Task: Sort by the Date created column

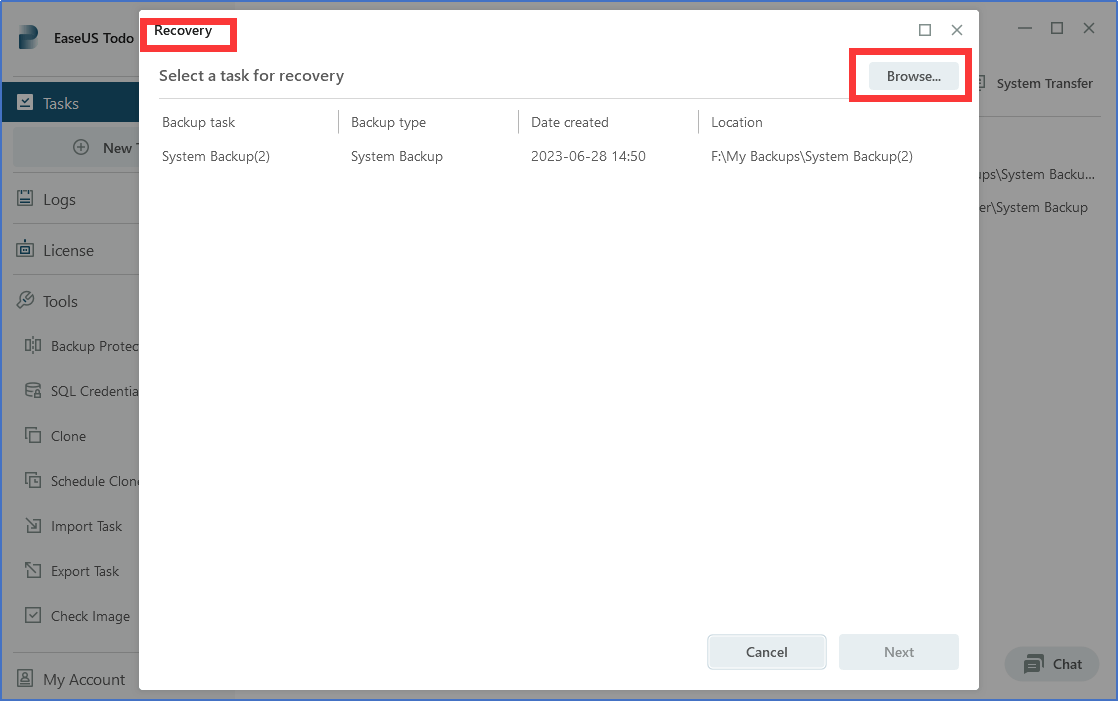Action: [570, 122]
